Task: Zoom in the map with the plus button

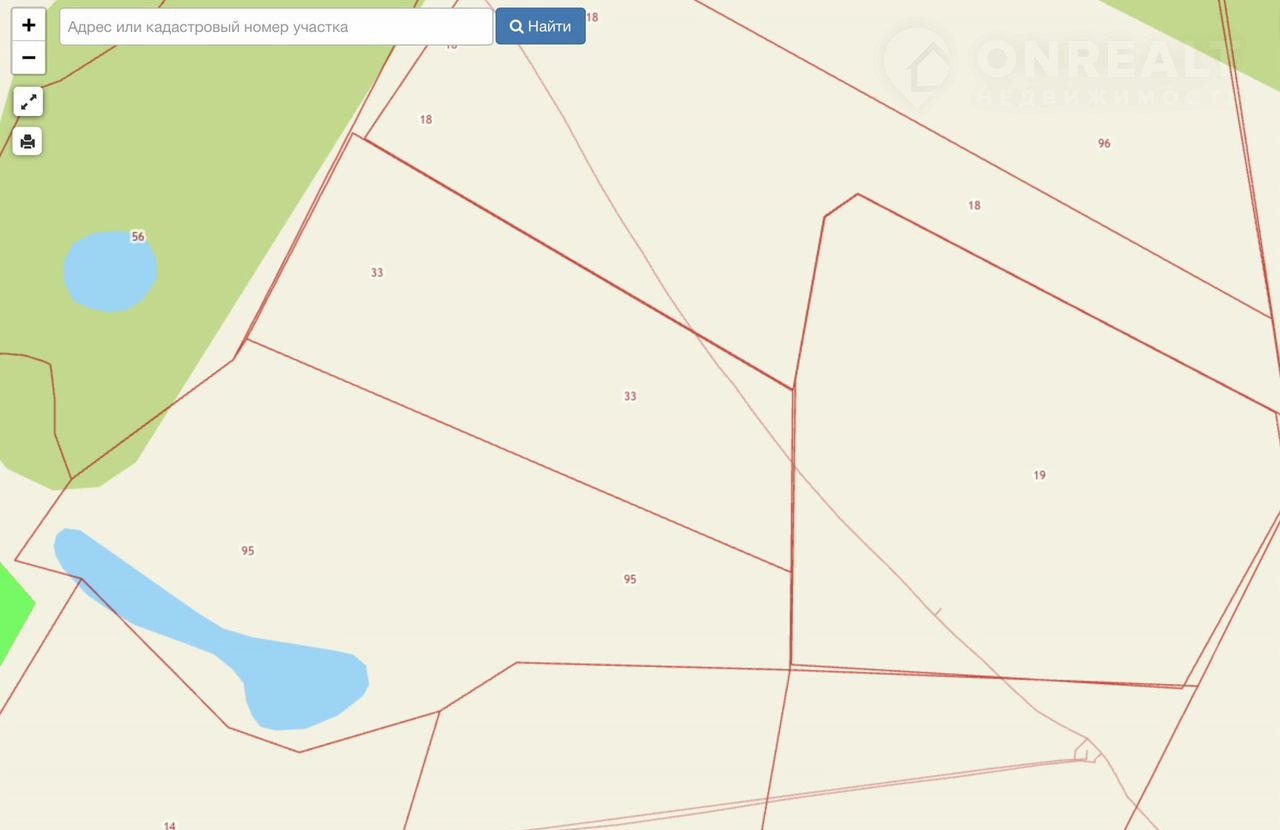Action: [x=28, y=25]
